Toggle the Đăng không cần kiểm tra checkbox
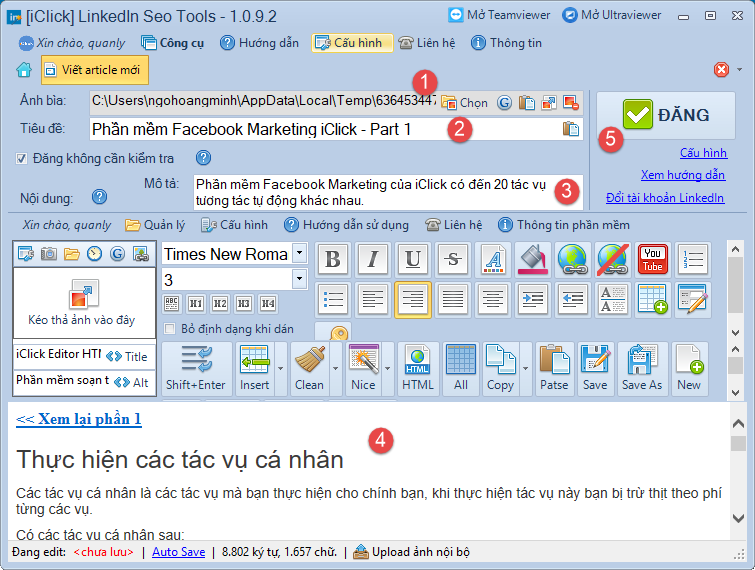The width and height of the screenshot is (755, 570). [x=21, y=158]
